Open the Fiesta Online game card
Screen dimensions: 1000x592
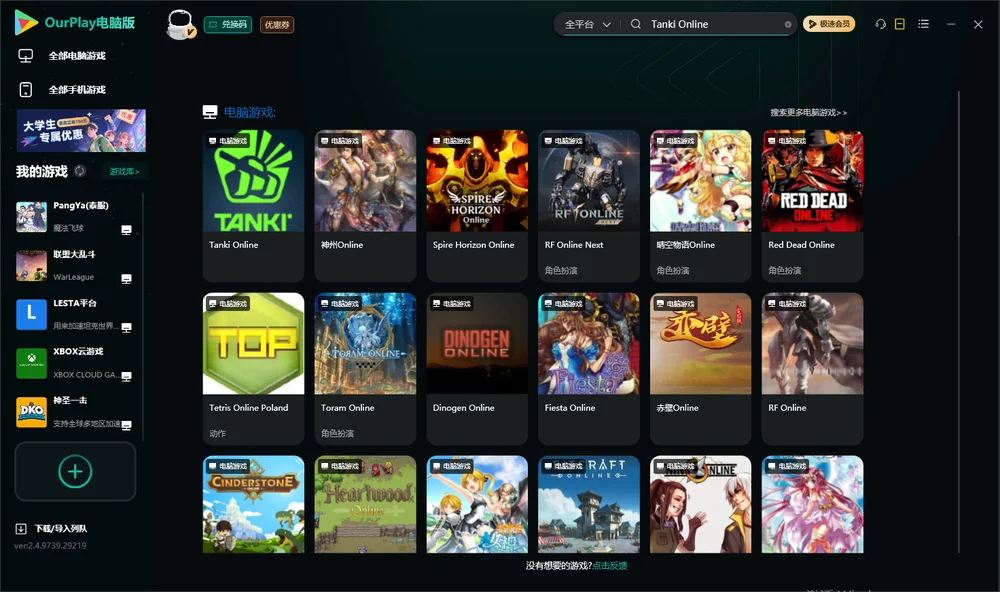589,368
